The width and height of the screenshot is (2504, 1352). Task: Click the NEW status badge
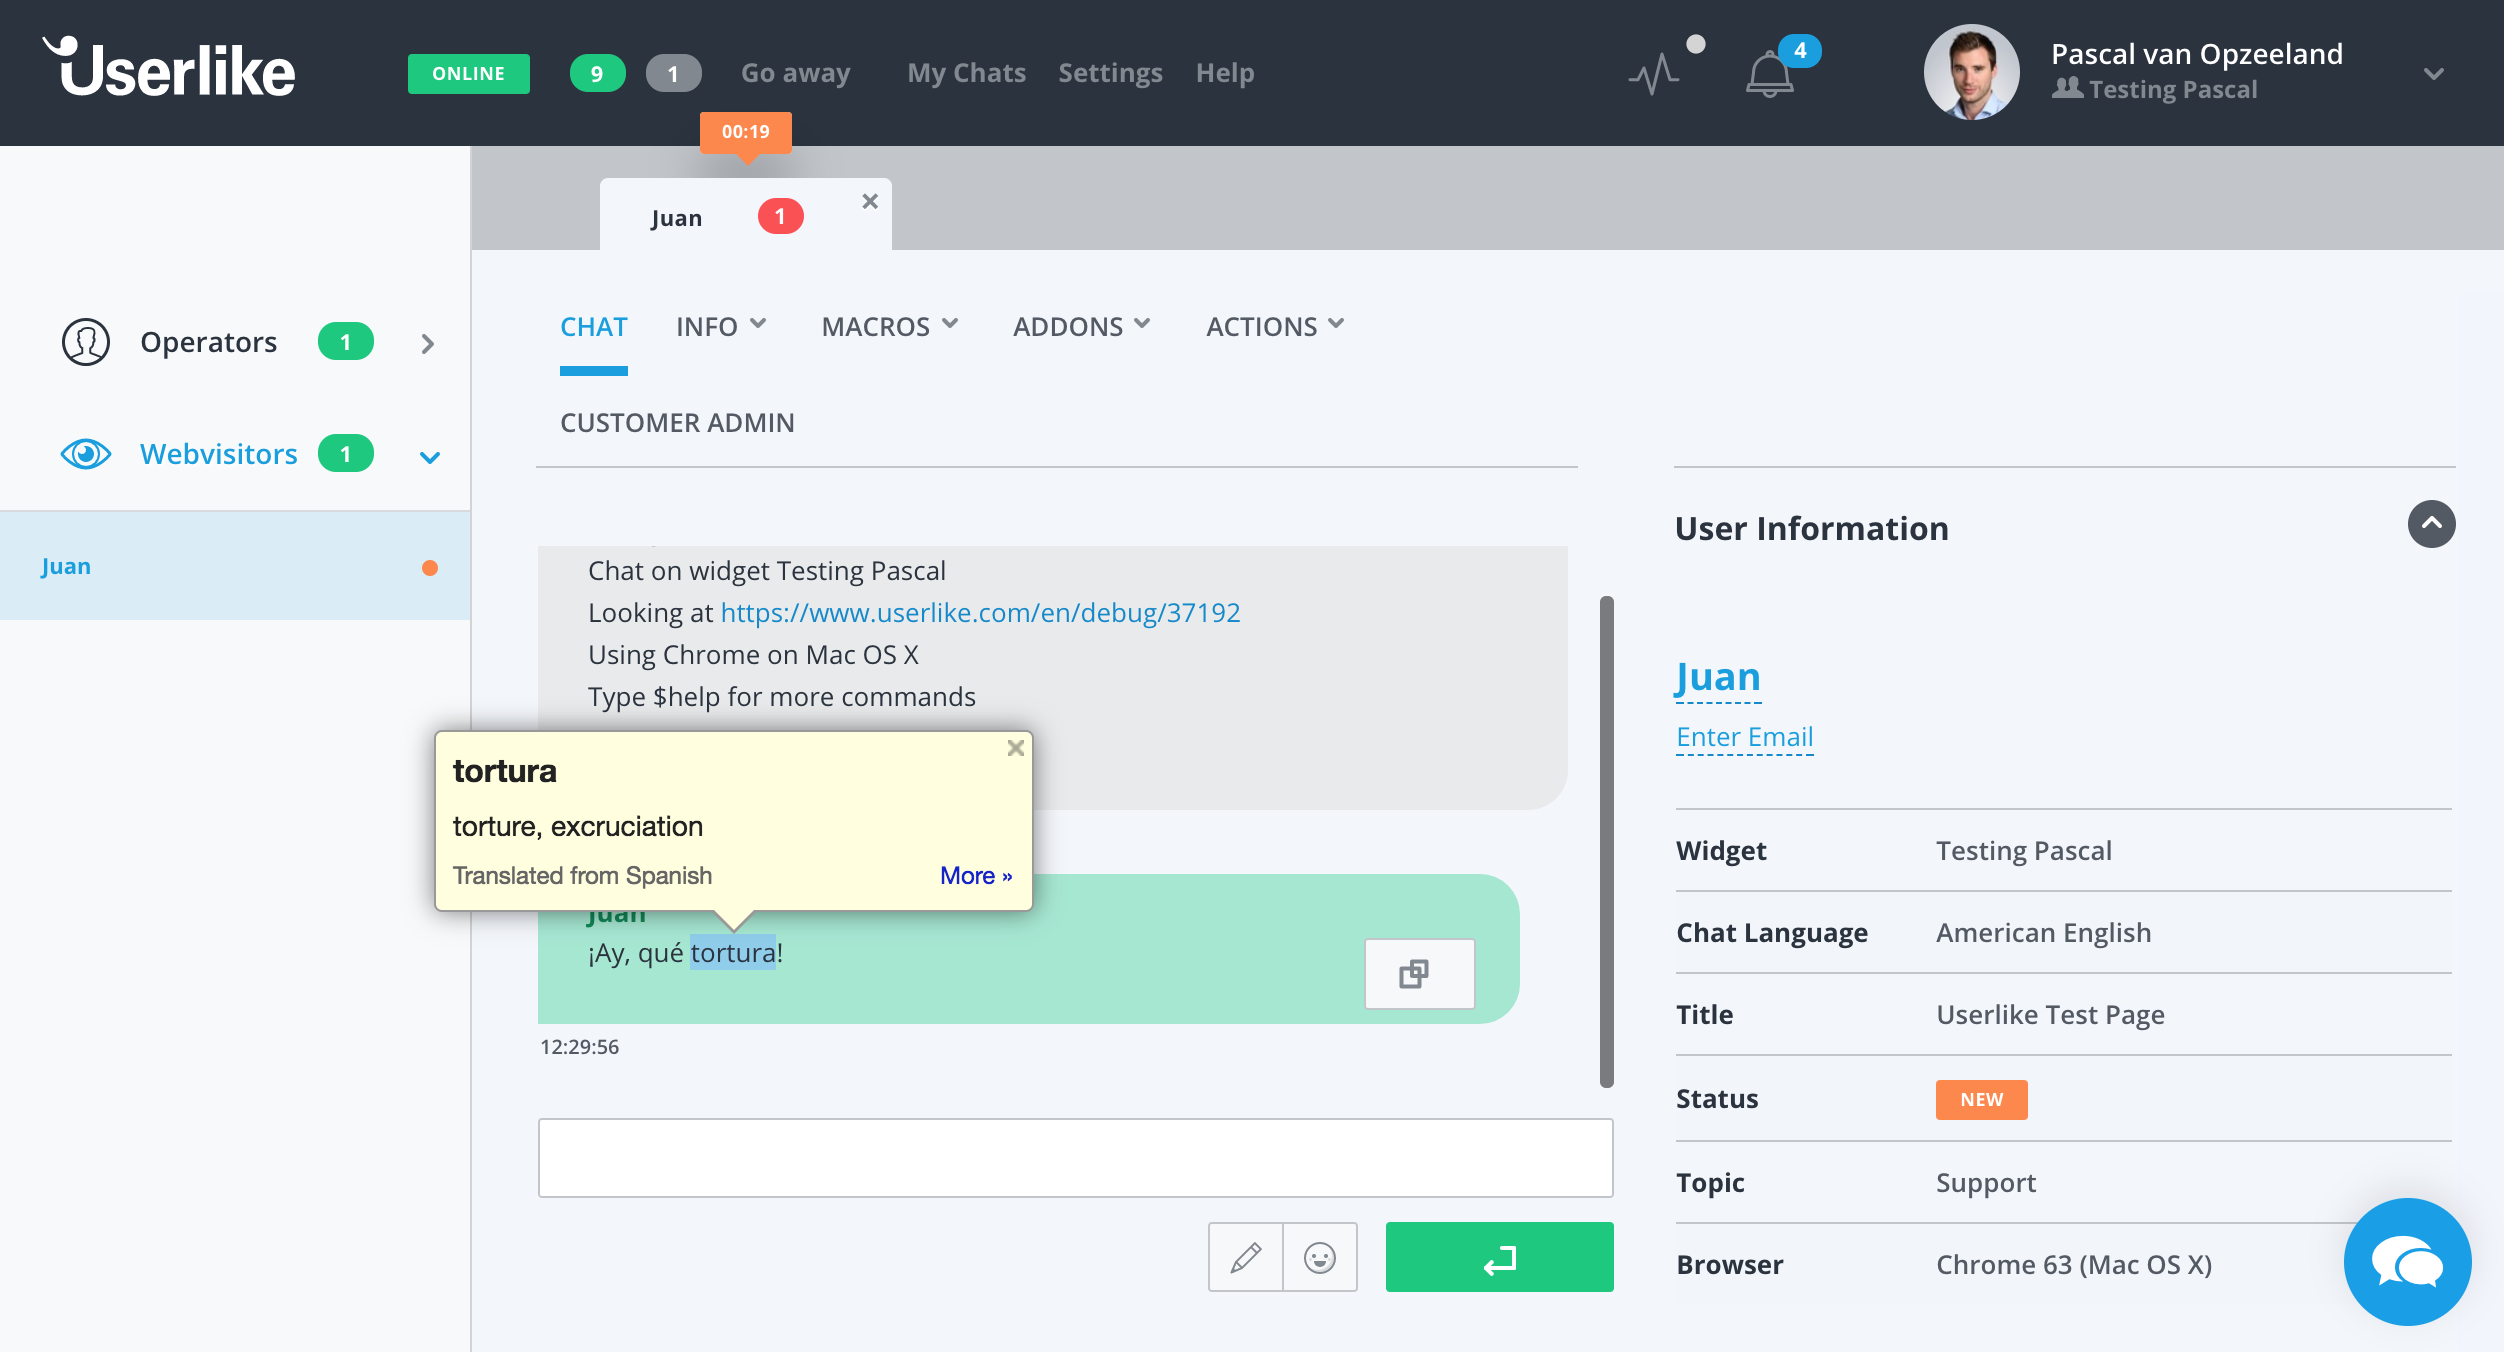click(x=1981, y=1099)
